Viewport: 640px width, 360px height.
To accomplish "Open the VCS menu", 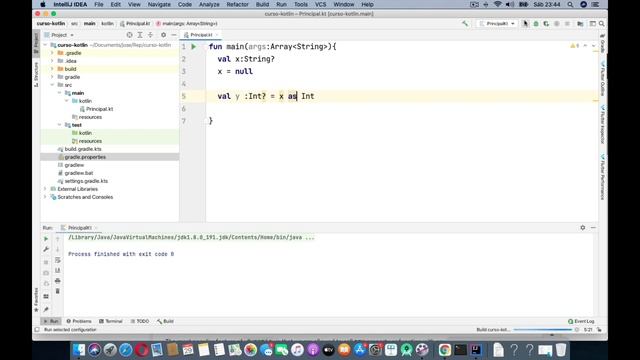I will (x=320, y=4).
